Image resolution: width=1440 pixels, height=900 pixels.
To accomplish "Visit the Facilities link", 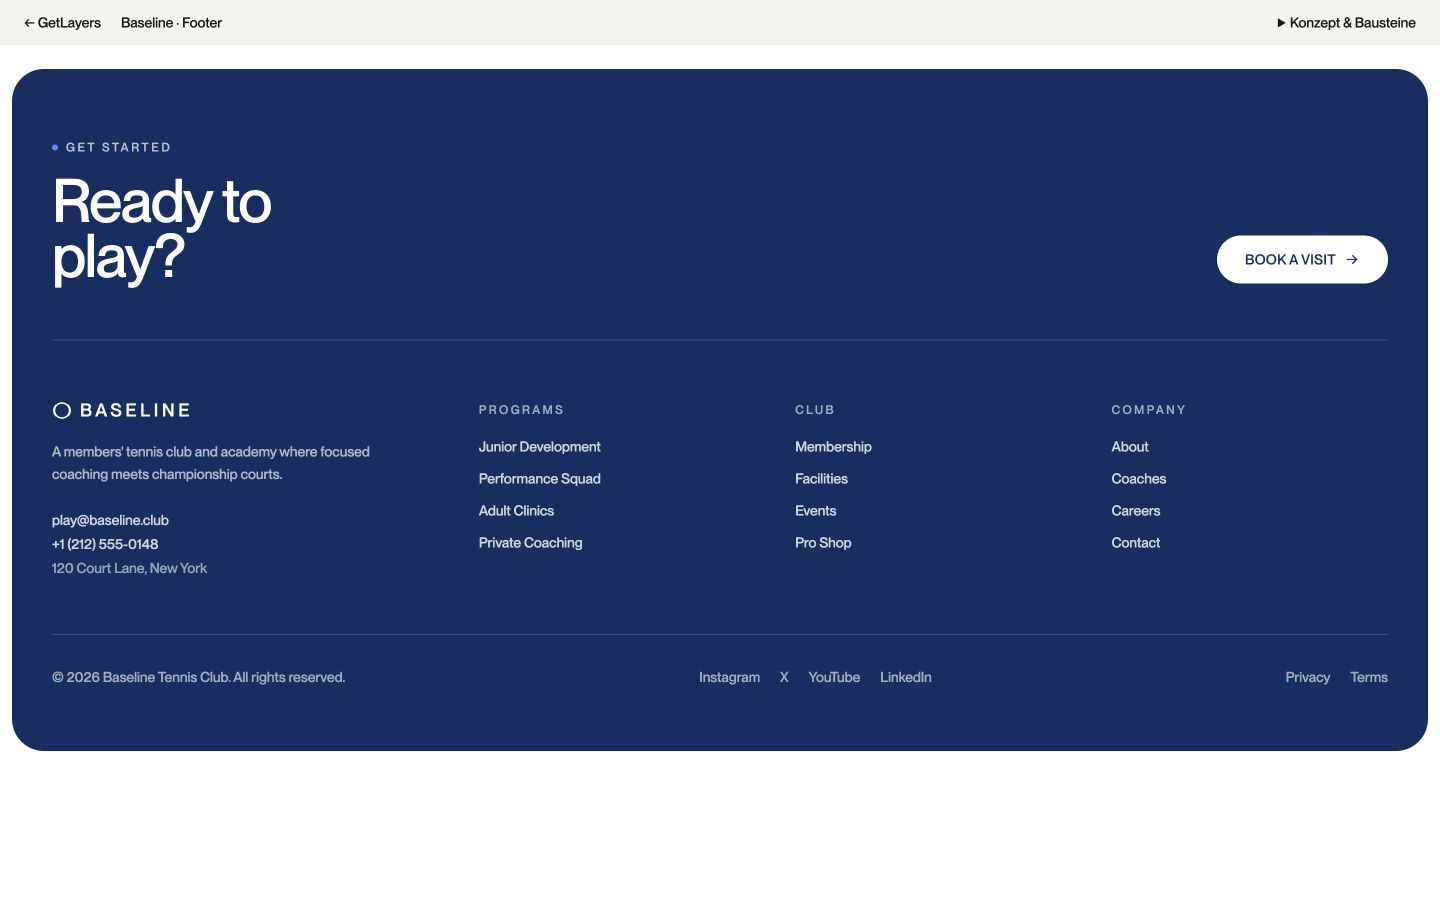I will click(821, 479).
